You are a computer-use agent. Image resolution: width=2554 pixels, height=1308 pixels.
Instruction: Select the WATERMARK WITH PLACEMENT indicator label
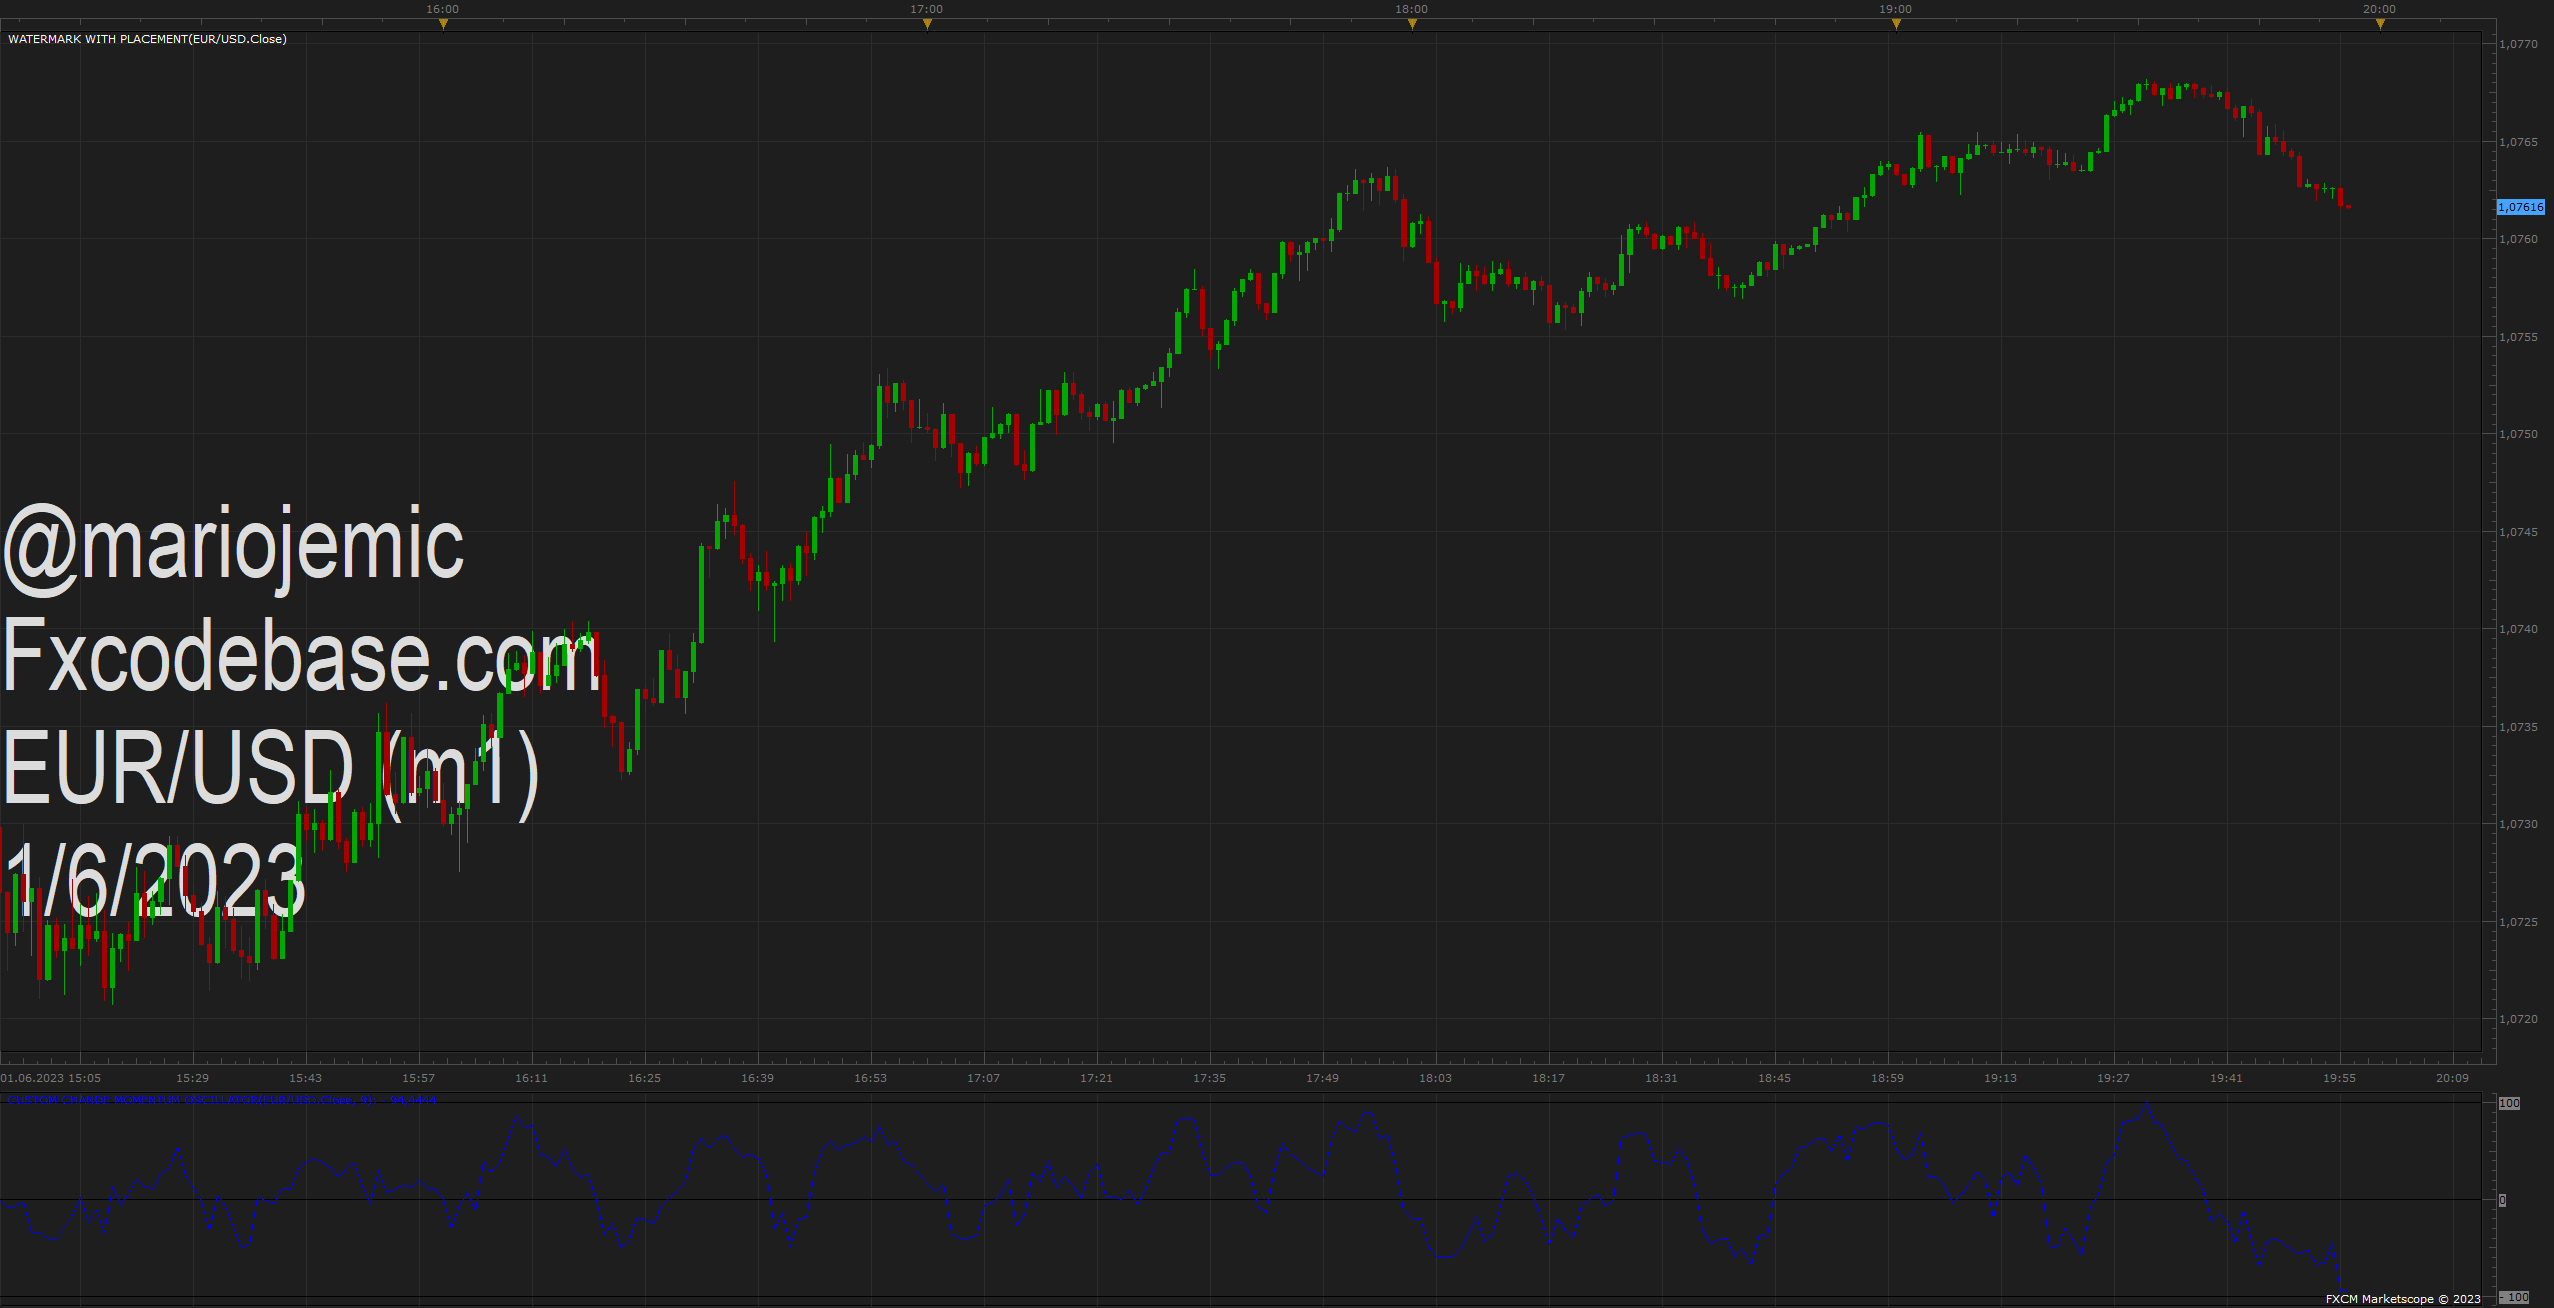click(147, 39)
